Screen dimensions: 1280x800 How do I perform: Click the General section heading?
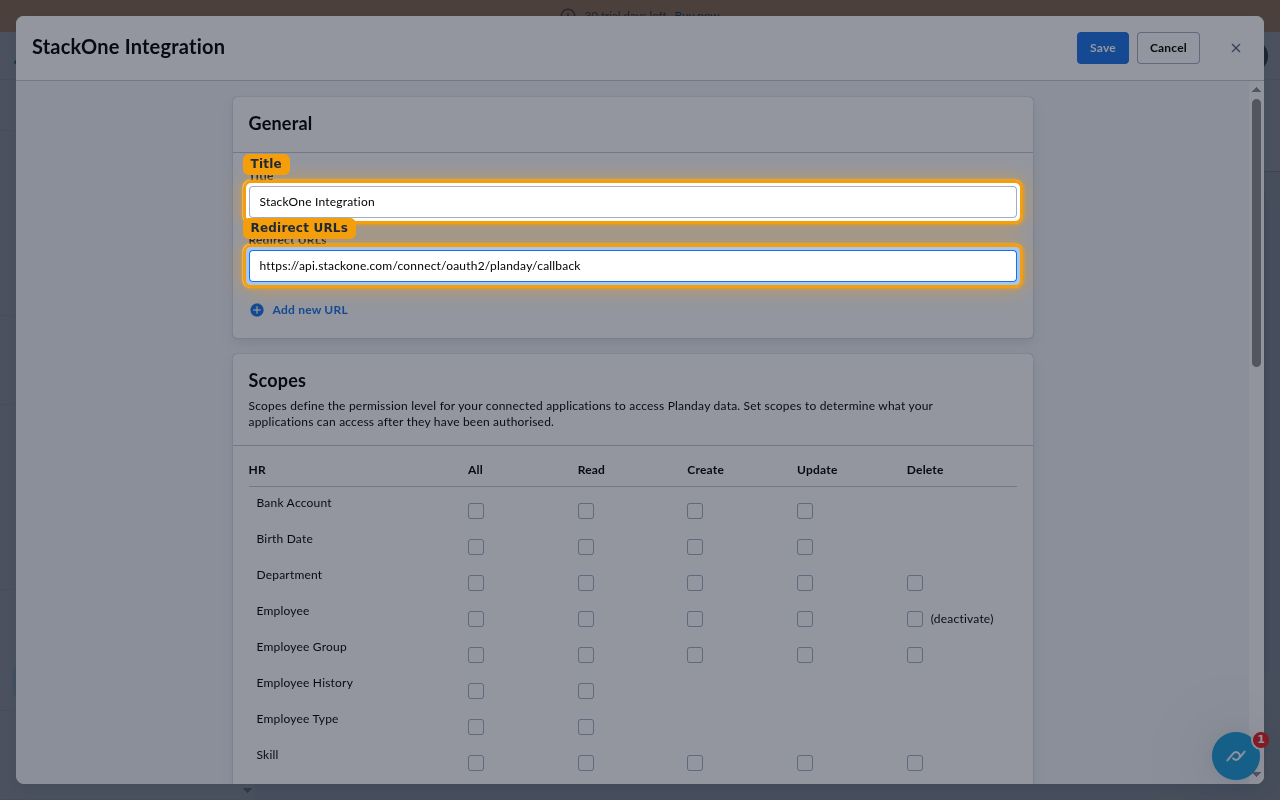(x=280, y=124)
